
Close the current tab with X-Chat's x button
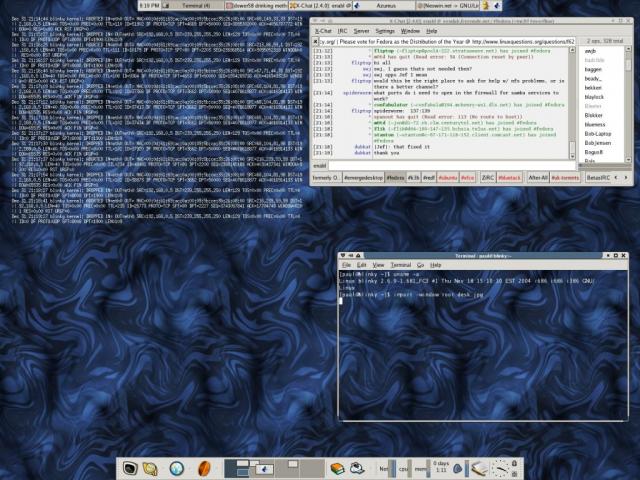315,42
